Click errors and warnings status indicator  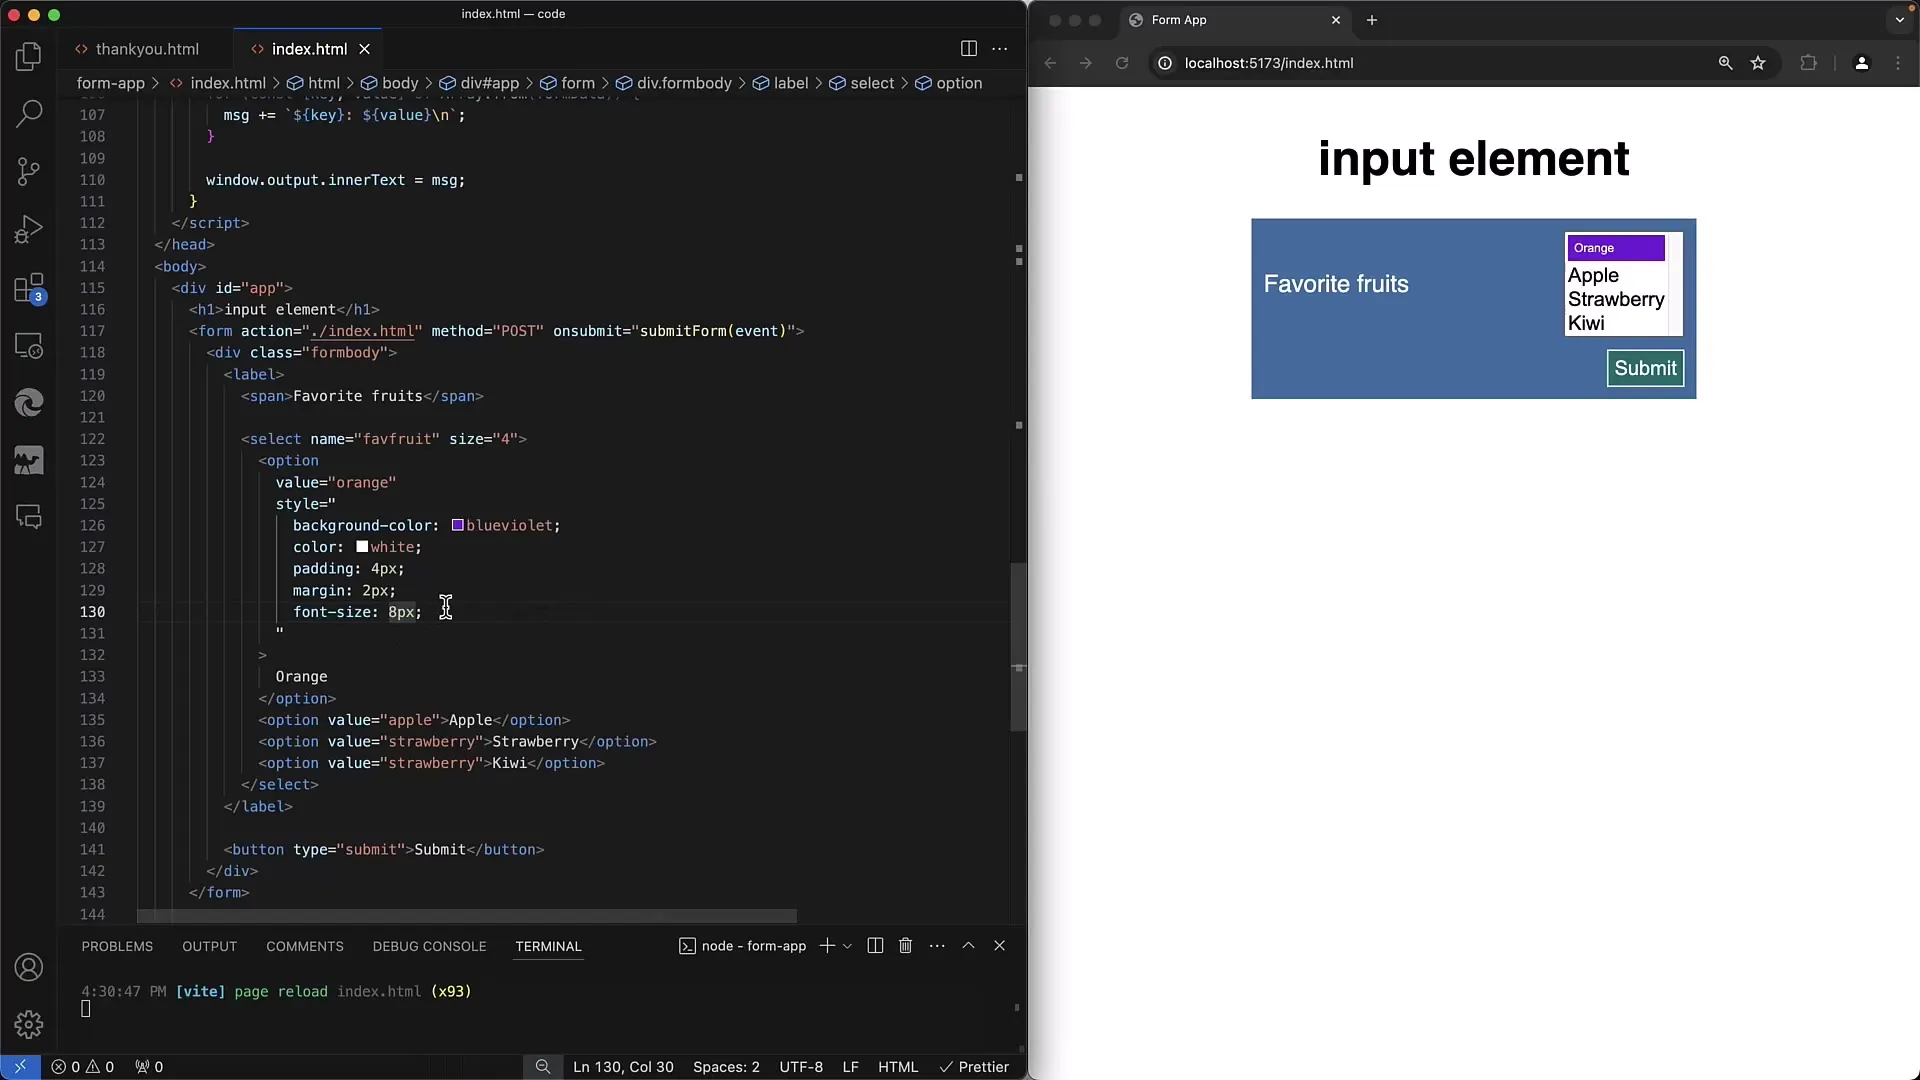(83, 1067)
